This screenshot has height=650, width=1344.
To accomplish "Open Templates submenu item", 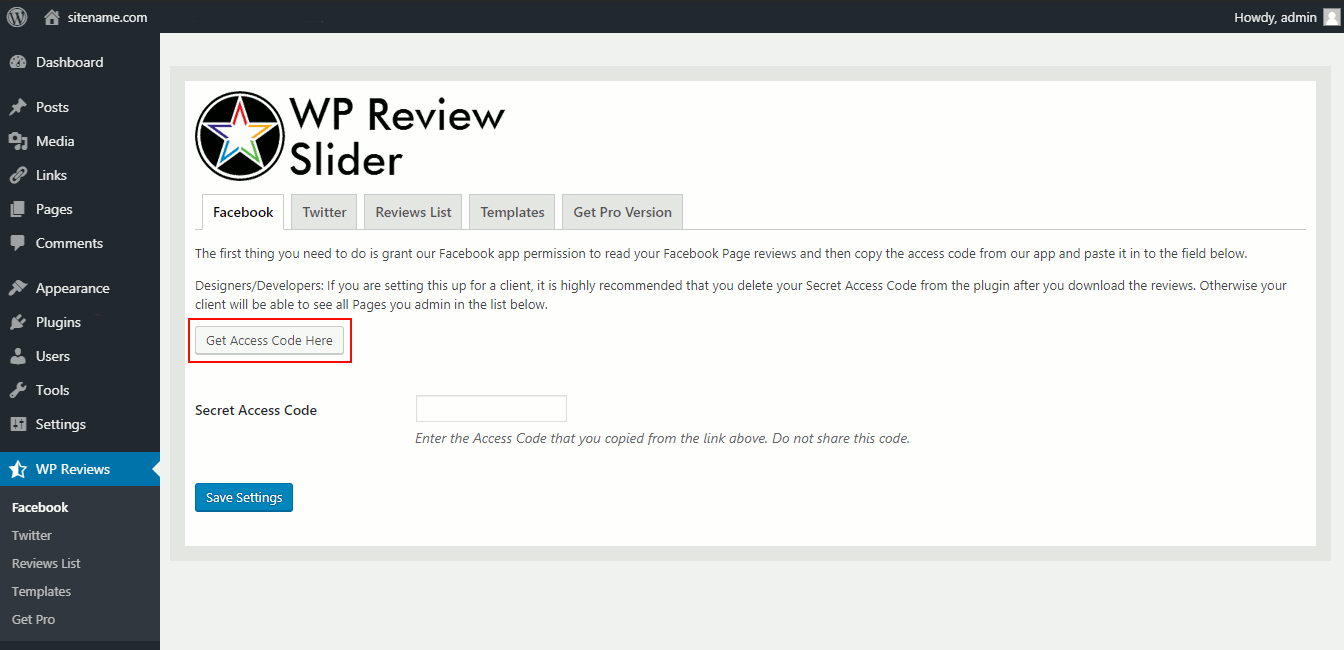I will (41, 591).
